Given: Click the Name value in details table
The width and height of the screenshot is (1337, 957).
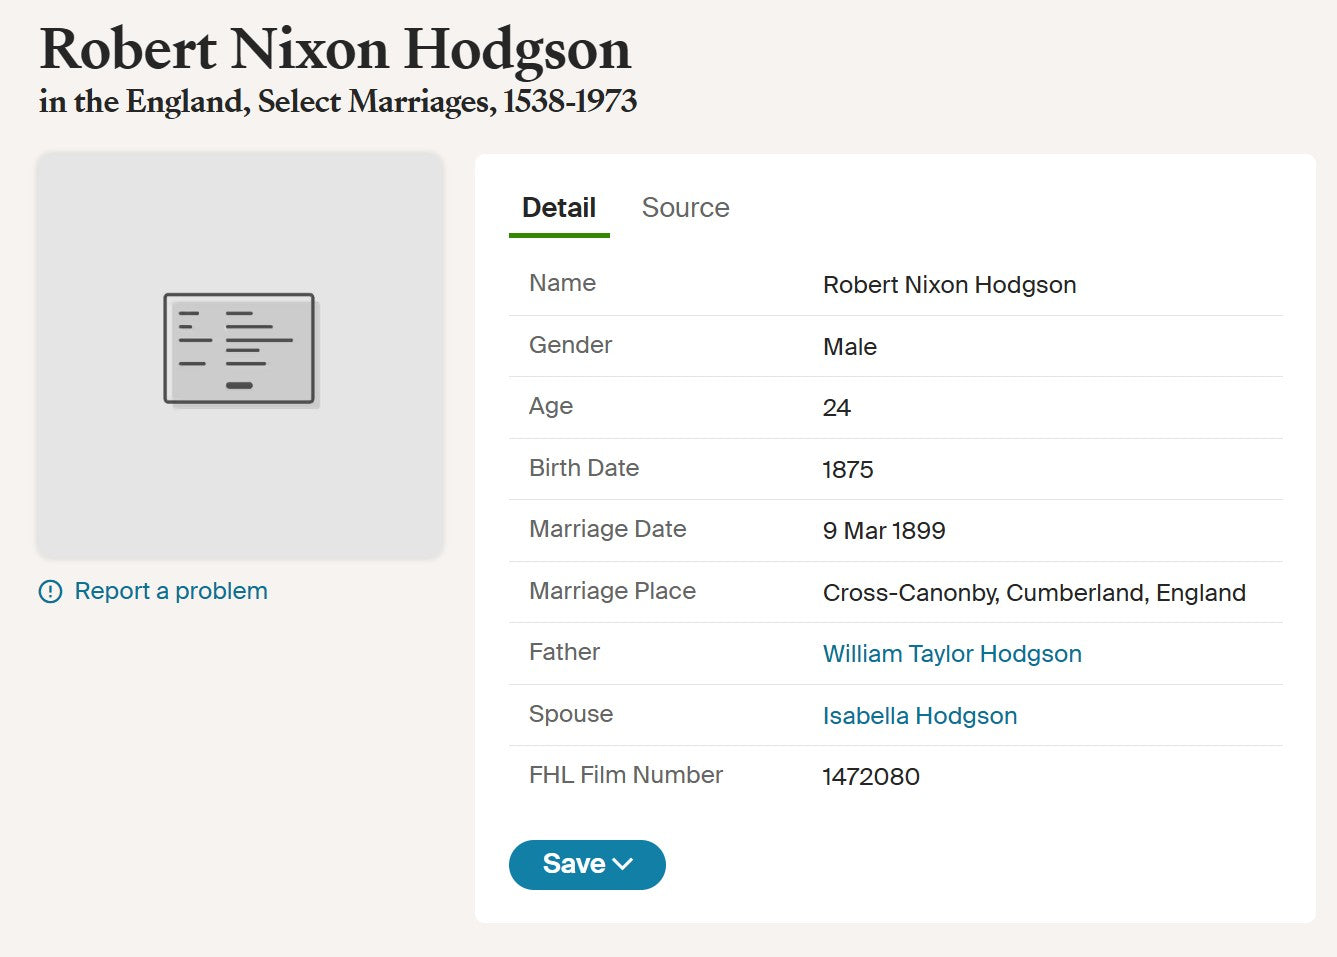Looking at the screenshot, I should [x=949, y=285].
